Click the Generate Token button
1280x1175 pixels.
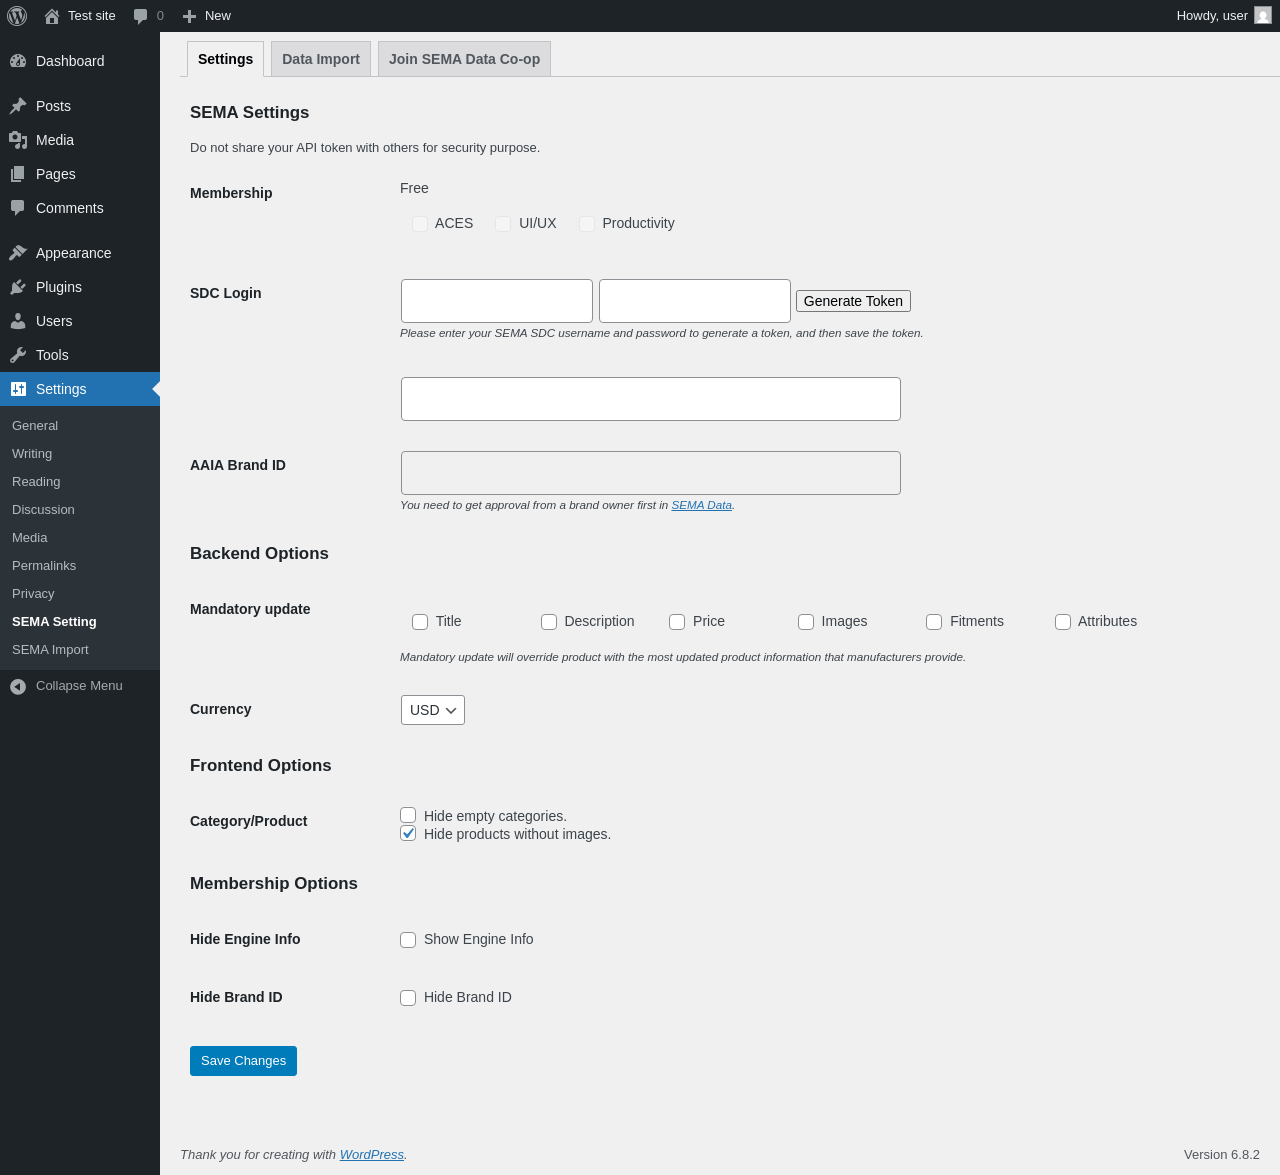[x=853, y=301]
